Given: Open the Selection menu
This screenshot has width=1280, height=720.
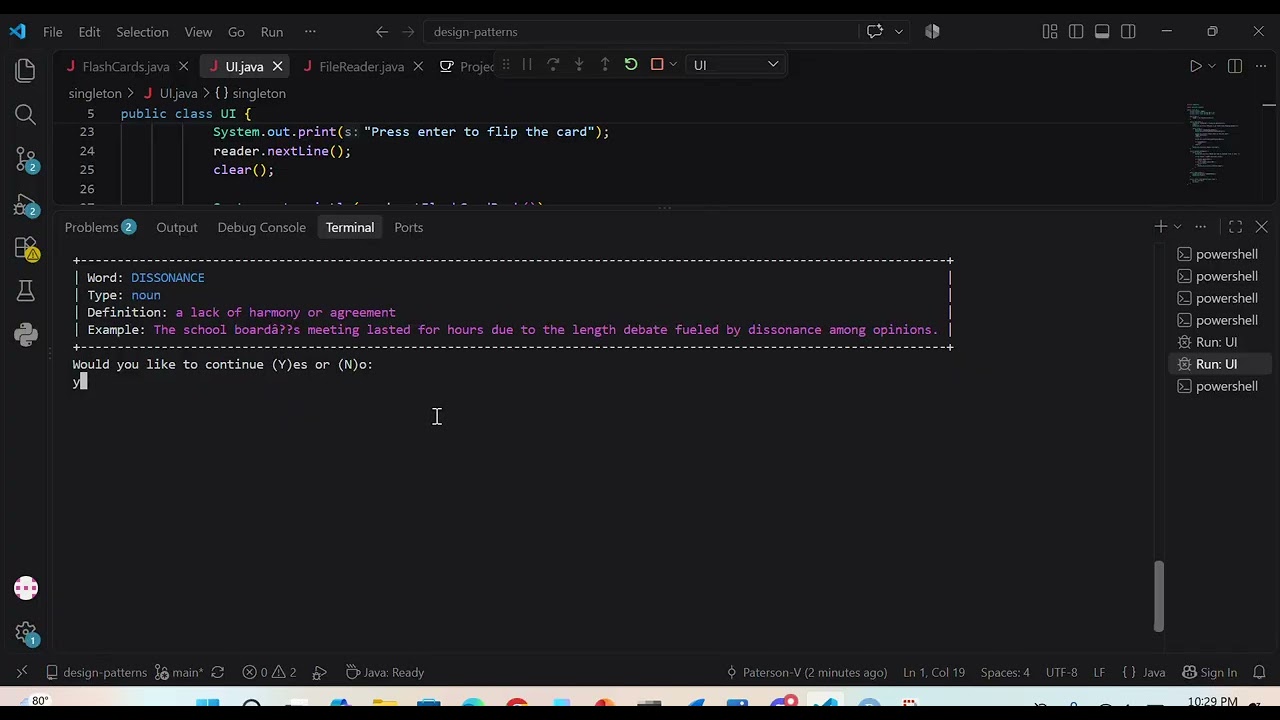Looking at the screenshot, I should [142, 32].
